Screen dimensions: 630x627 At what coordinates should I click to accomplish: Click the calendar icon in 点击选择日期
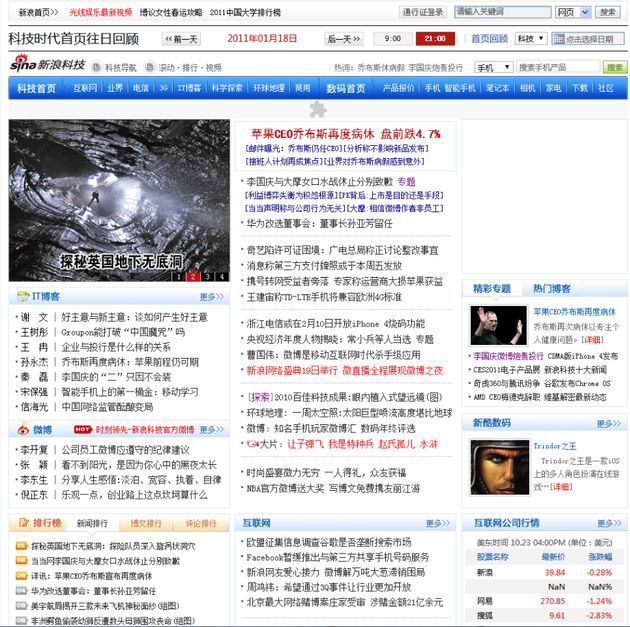[x=559, y=39]
